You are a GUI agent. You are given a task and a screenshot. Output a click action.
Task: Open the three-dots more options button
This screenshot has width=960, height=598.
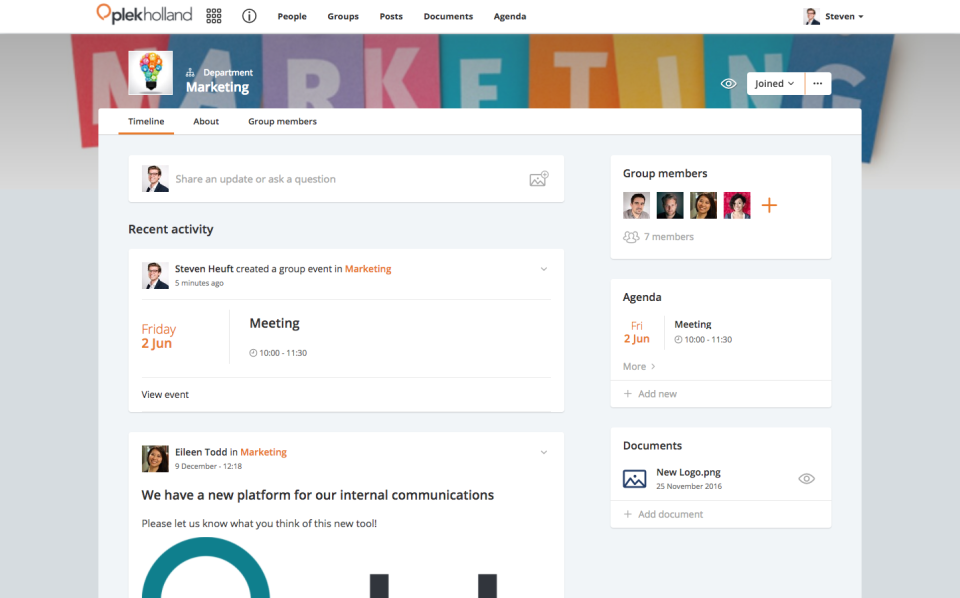pos(818,84)
